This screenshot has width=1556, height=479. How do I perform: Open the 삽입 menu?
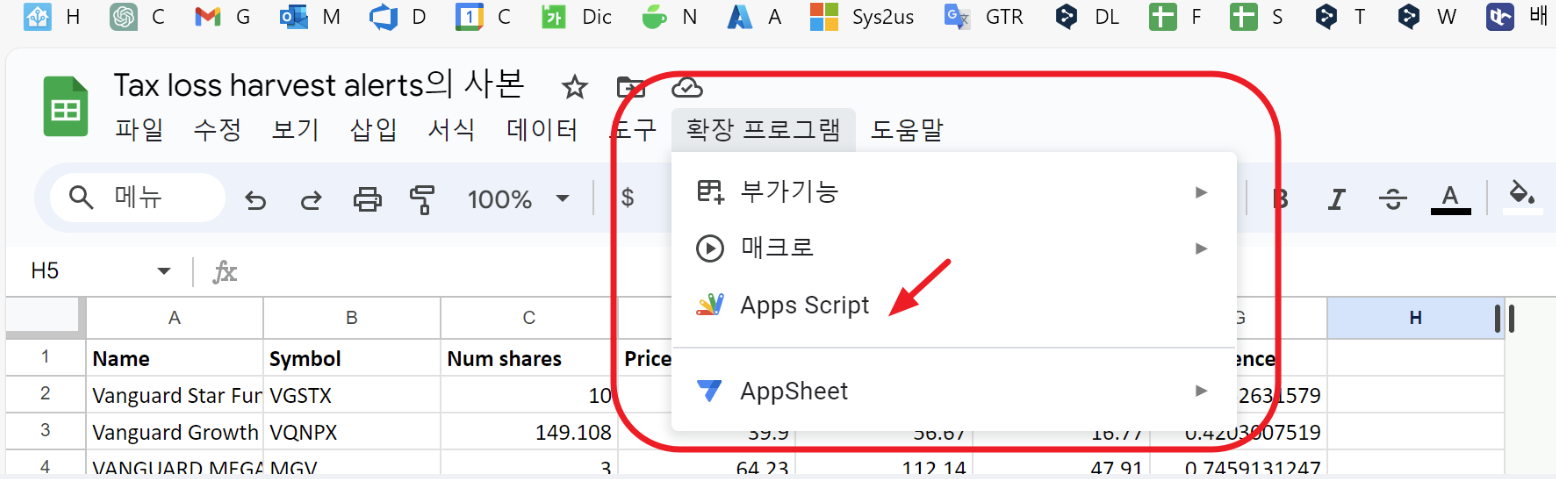(373, 130)
